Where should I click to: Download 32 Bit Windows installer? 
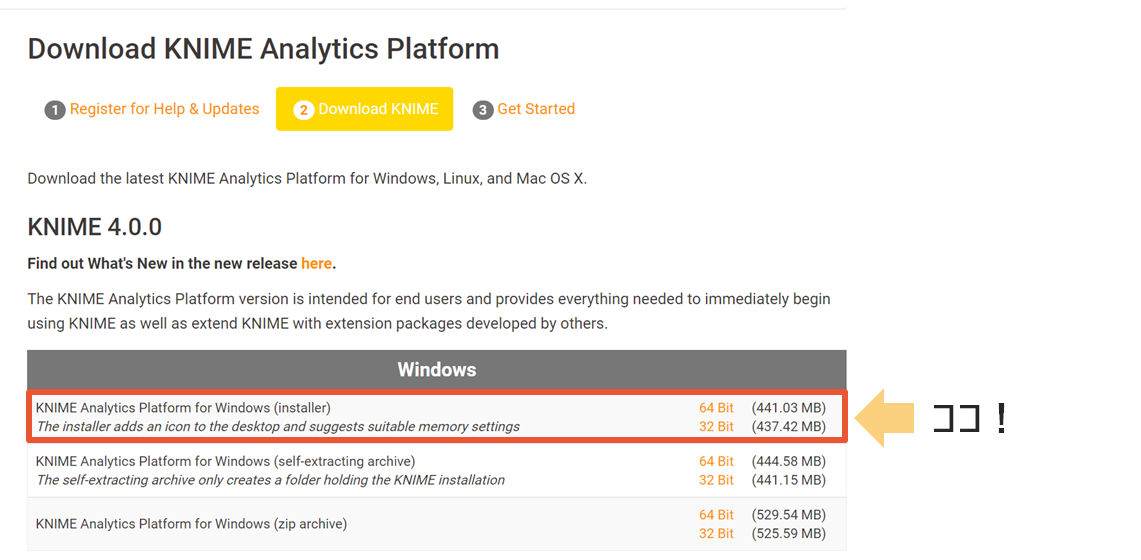pos(716,427)
